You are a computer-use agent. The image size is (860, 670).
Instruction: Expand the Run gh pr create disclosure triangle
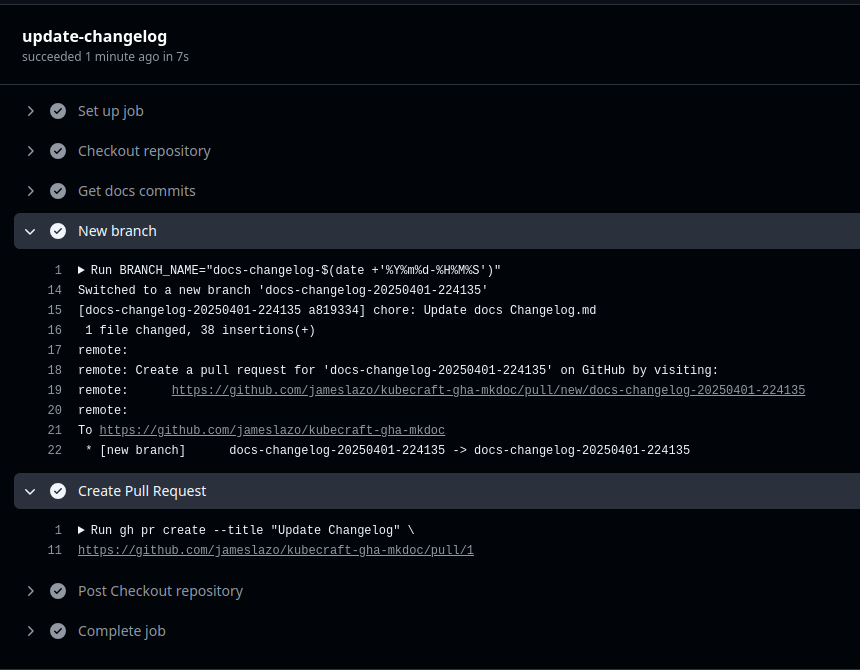click(x=81, y=530)
